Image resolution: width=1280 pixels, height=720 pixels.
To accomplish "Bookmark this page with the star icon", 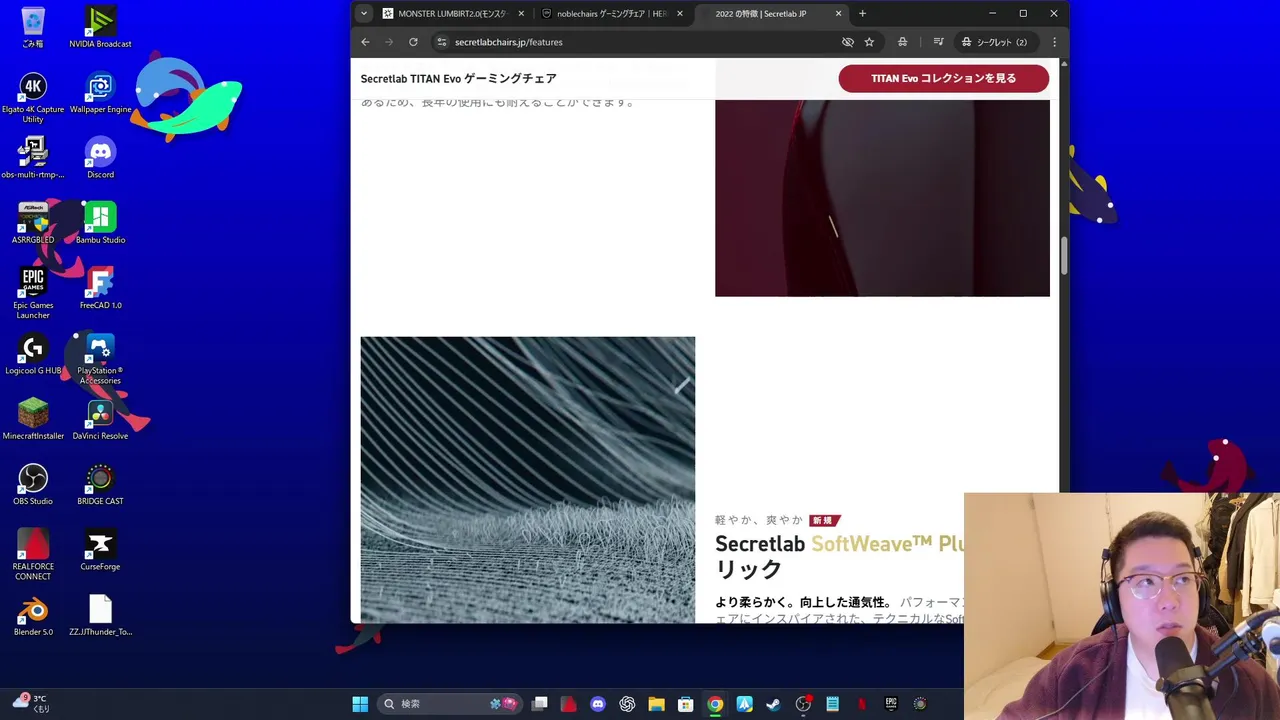I will pyautogui.click(x=869, y=42).
